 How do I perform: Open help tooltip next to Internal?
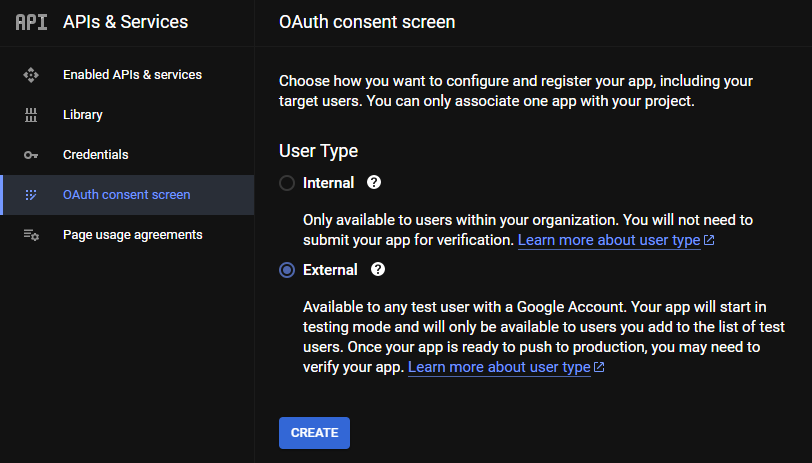[374, 182]
